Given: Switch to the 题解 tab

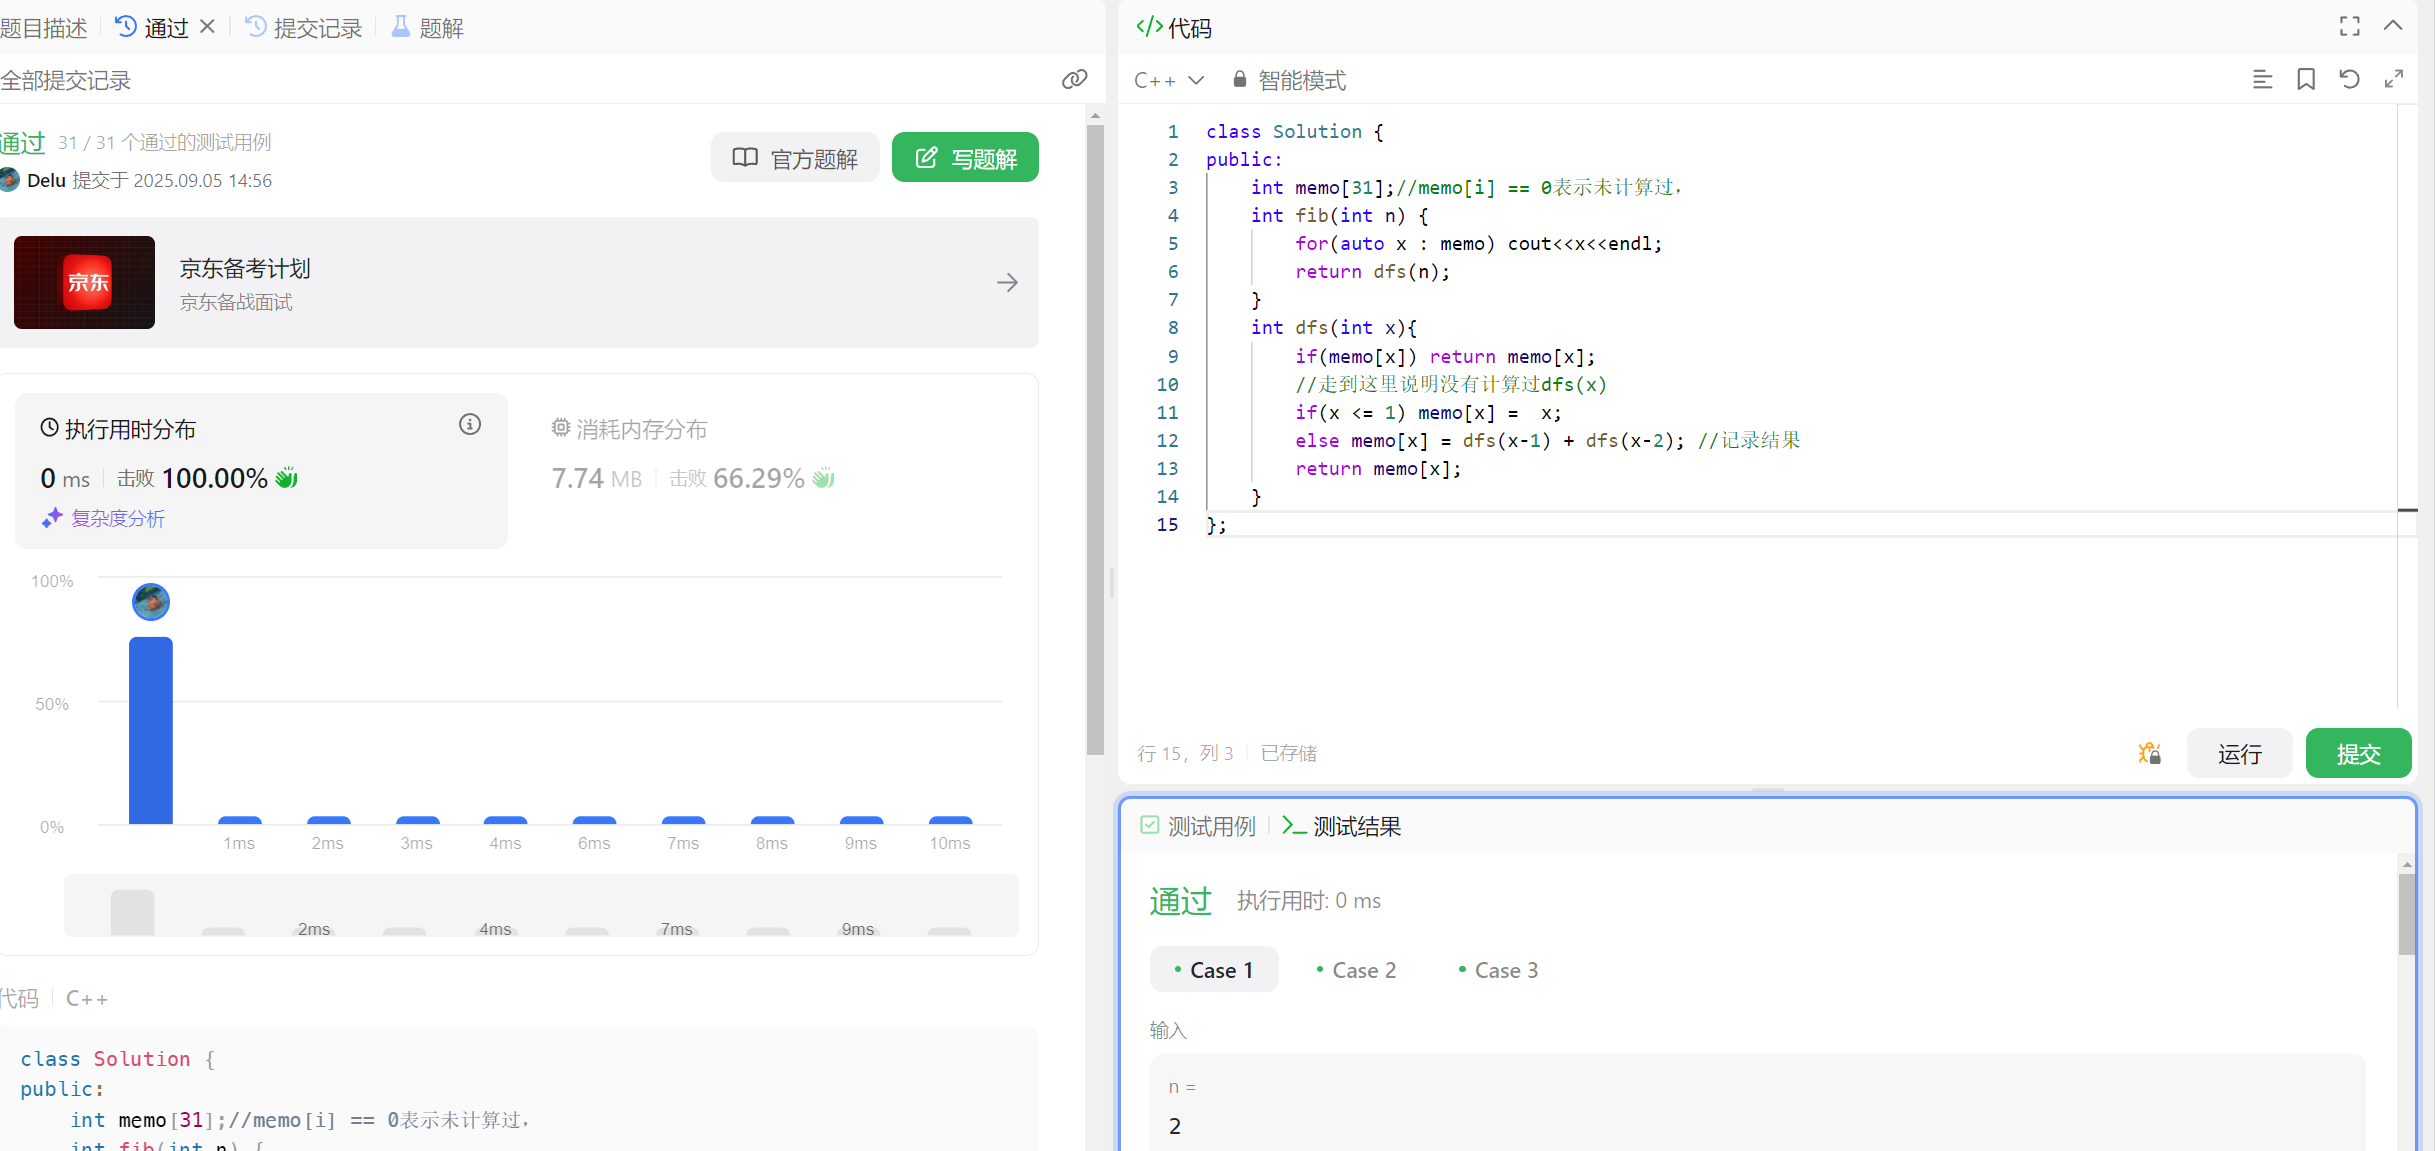Looking at the screenshot, I should coord(428,28).
